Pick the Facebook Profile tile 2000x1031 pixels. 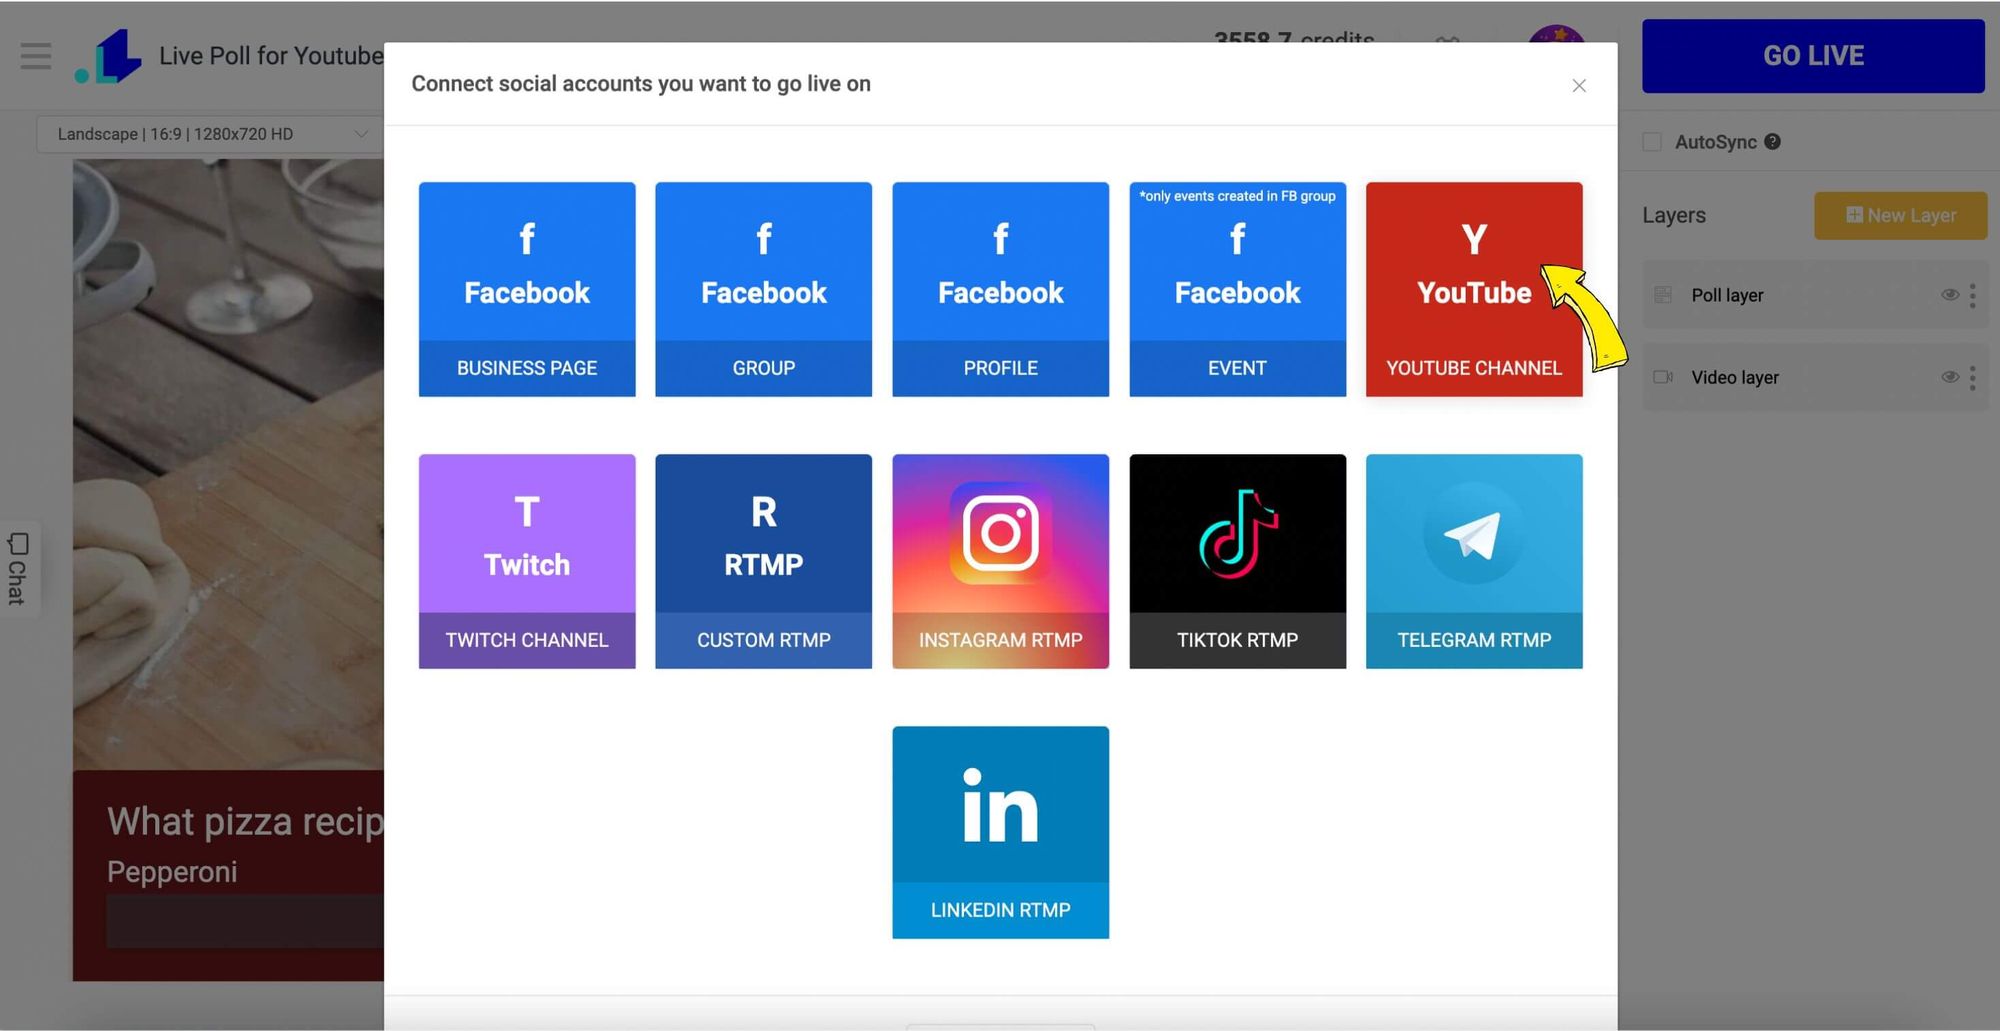coord(1001,289)
